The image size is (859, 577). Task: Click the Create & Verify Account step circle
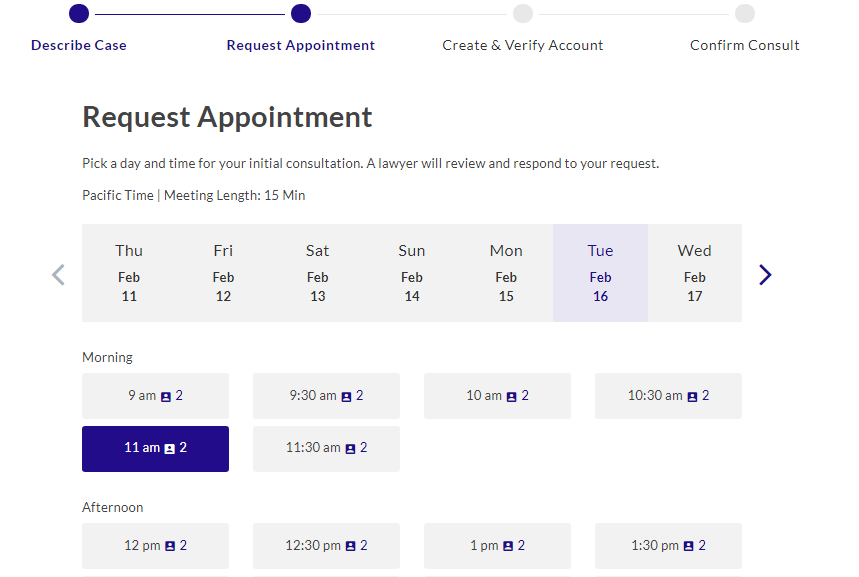click(523, 14)
